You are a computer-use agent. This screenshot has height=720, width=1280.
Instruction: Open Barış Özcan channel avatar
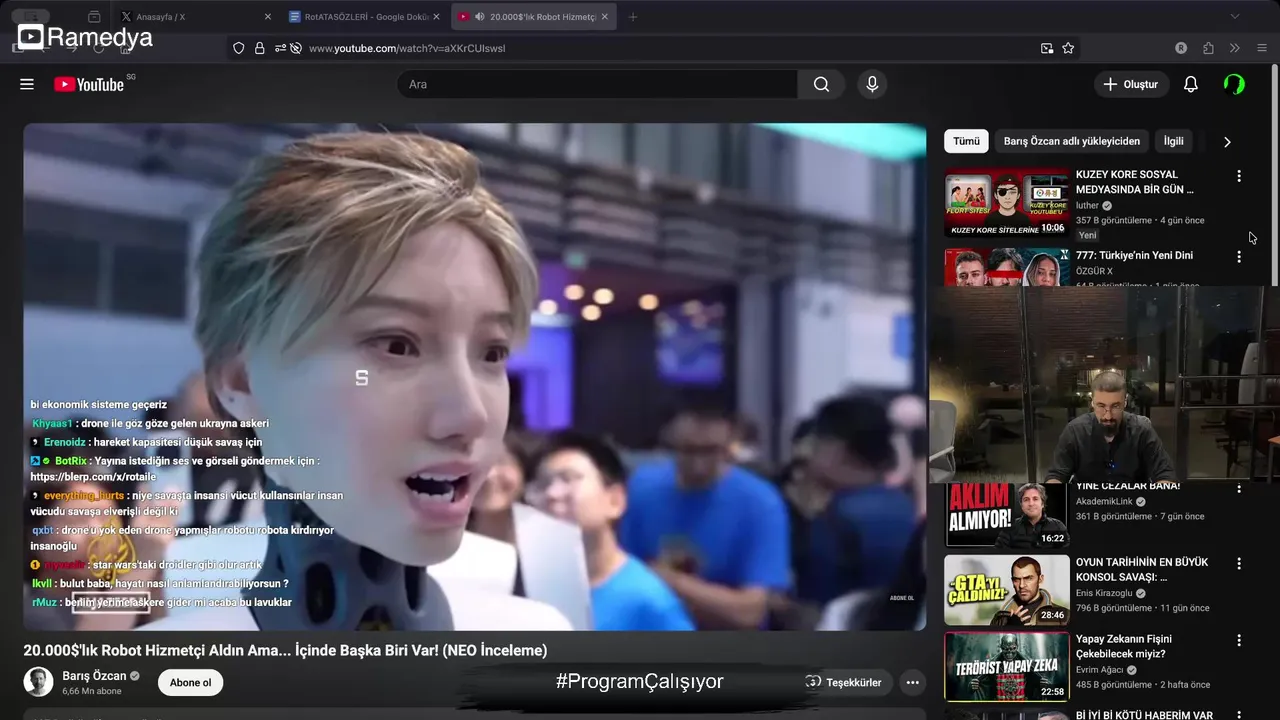click(x=38, y=682)
